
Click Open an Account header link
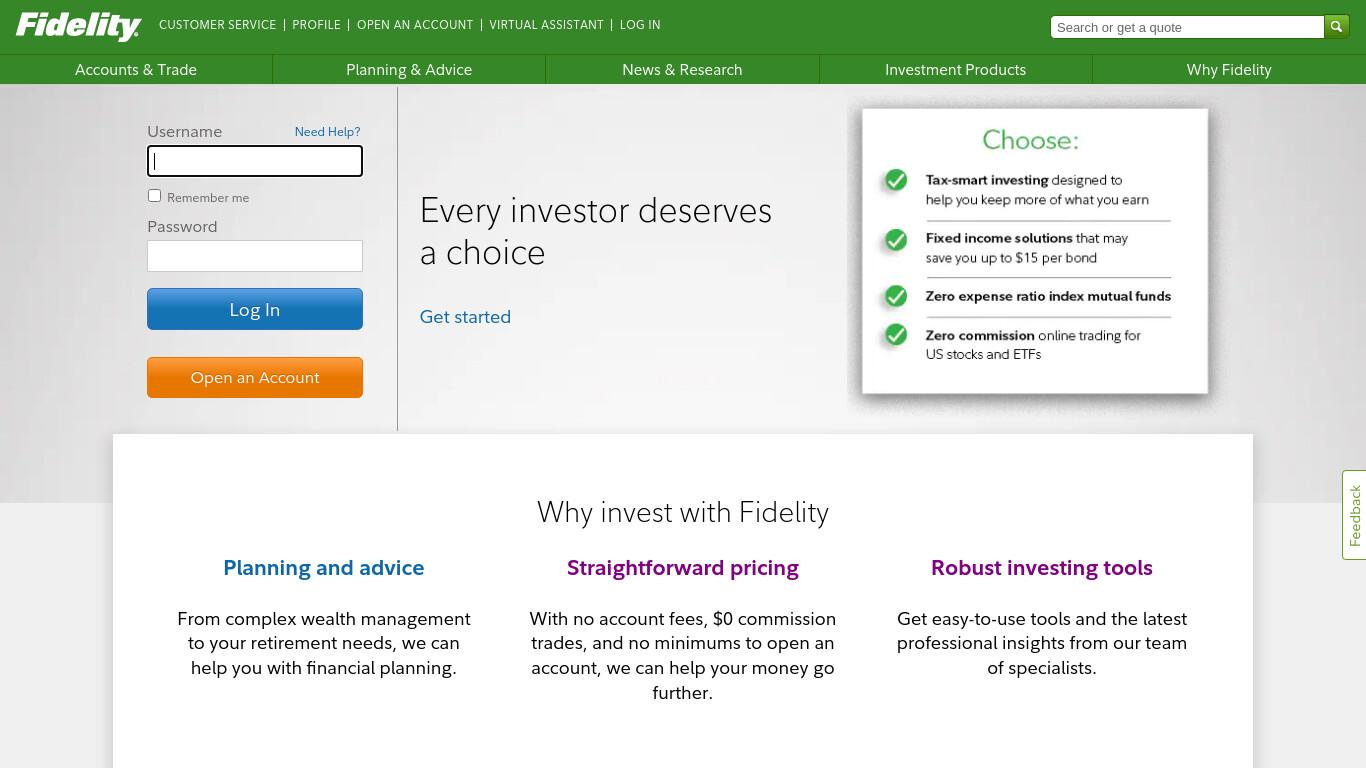pos(415,25)
